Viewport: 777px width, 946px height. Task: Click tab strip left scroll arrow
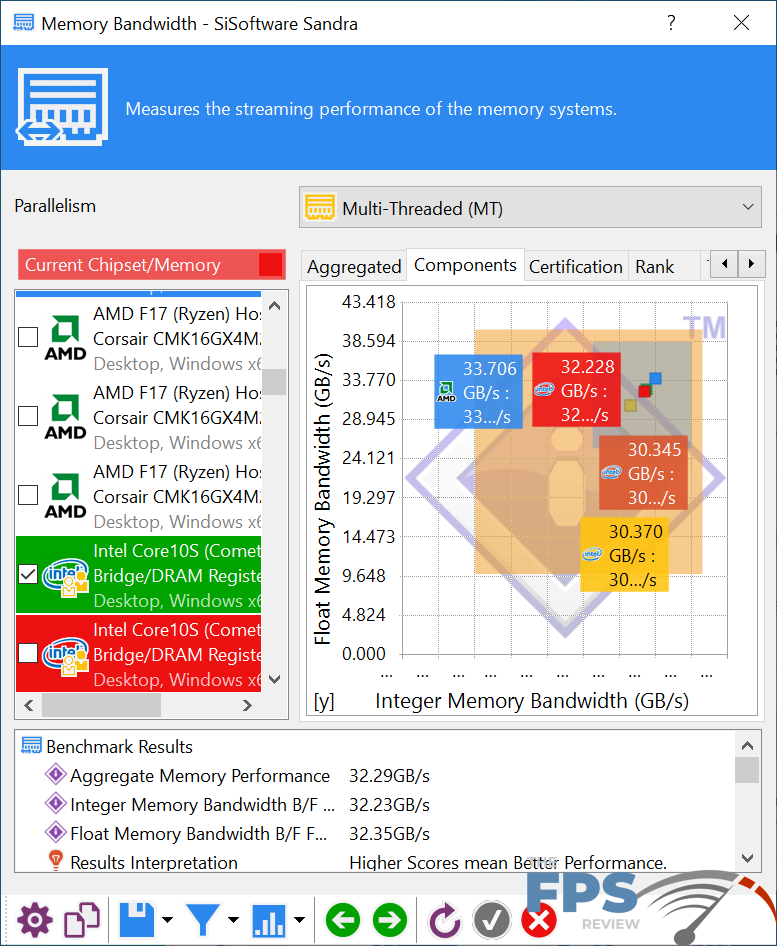[x=725, y=264]
